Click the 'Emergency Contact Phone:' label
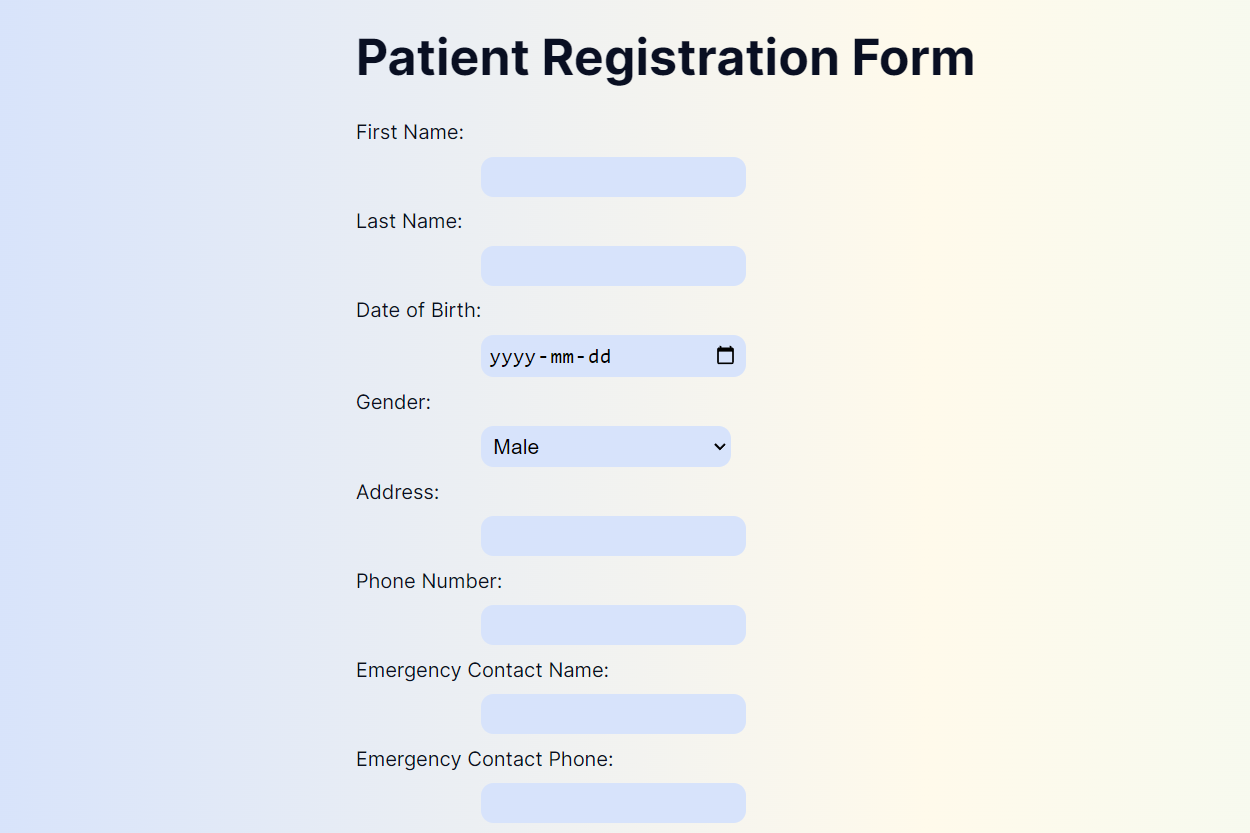The image size is (1250, 833). (484, 759)
